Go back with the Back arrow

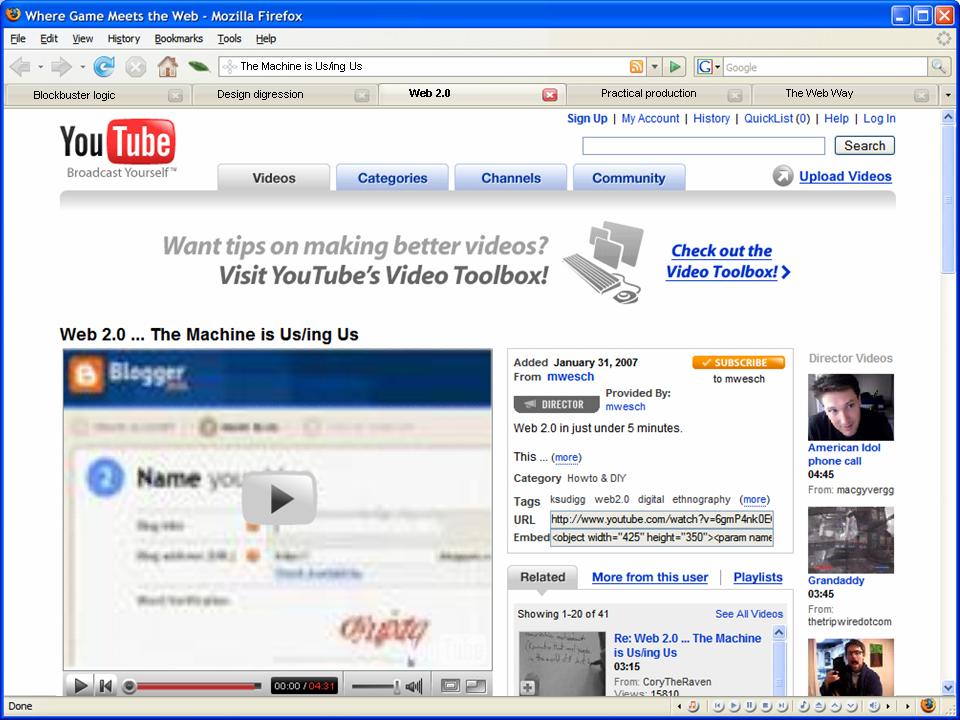(21, 66)
